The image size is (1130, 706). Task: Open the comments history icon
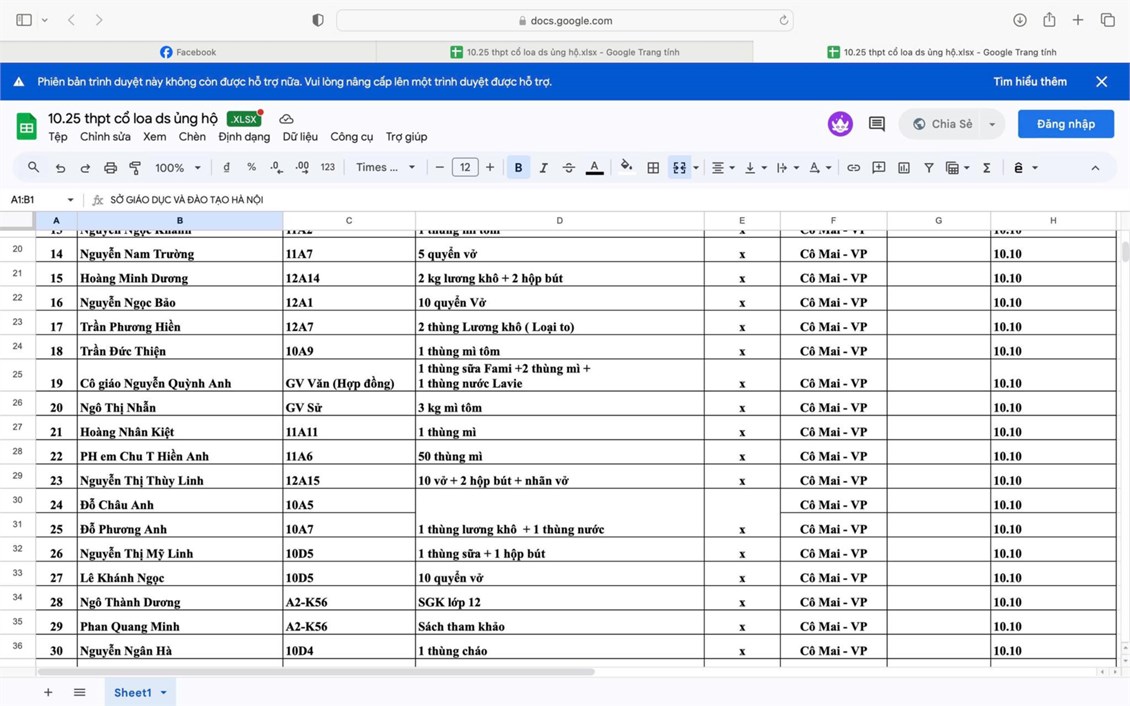coord(877,124)
